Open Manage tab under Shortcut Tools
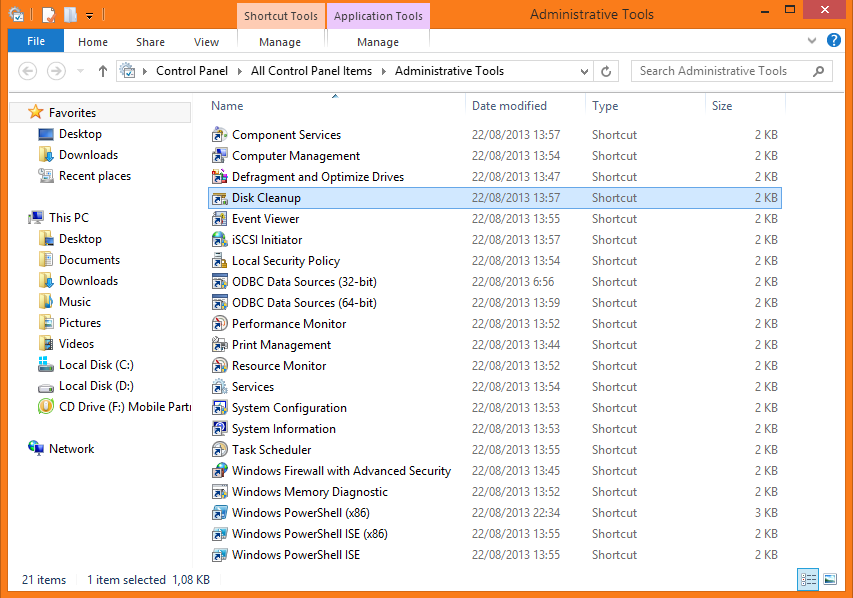The width and height of the screenshot is (853, 598). tap(280, 42)
